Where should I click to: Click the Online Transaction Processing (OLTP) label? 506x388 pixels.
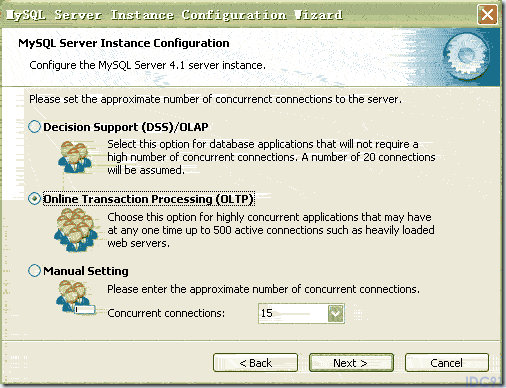149,199
